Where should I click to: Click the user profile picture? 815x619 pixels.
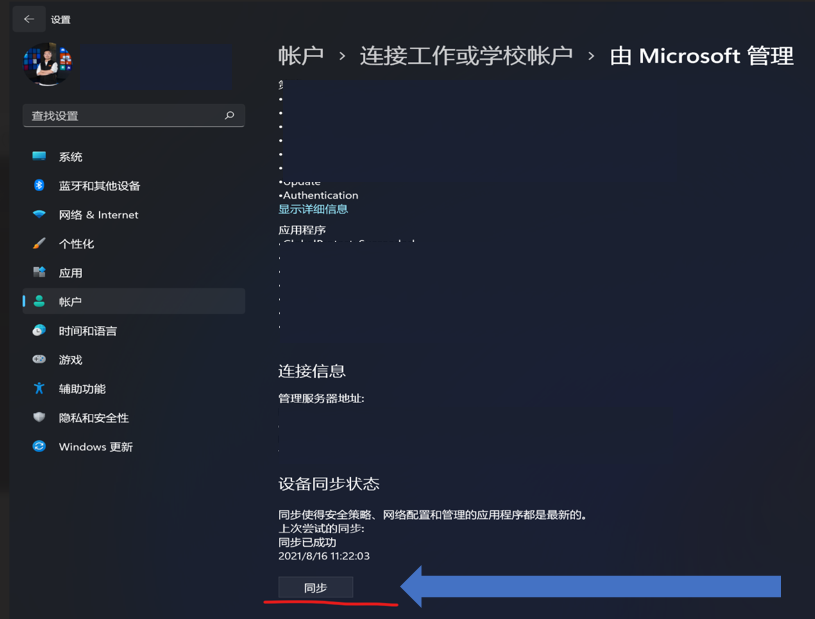coord(47,63)
